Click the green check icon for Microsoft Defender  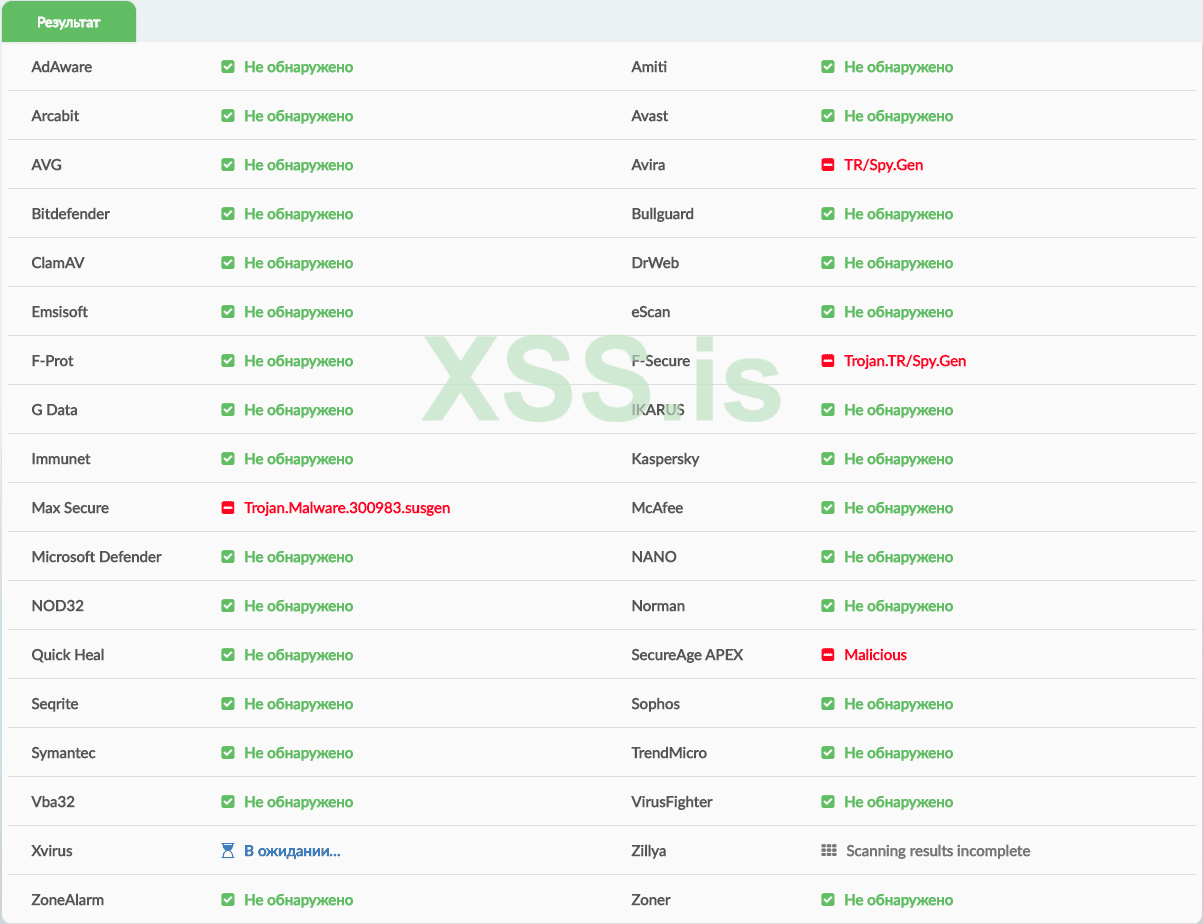[x=227, y=557]
